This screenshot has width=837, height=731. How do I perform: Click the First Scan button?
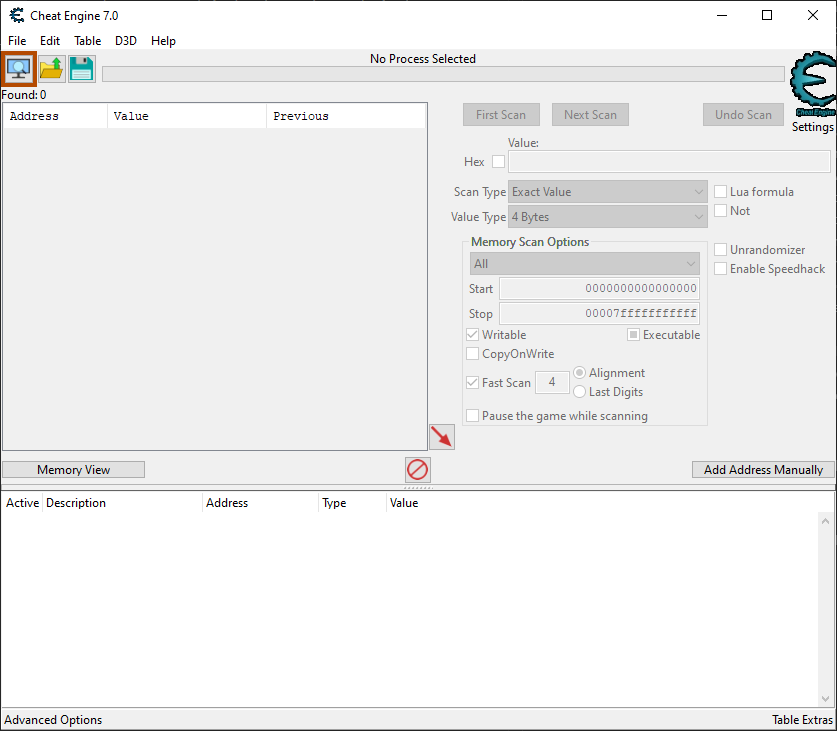(x=501, y=115)
